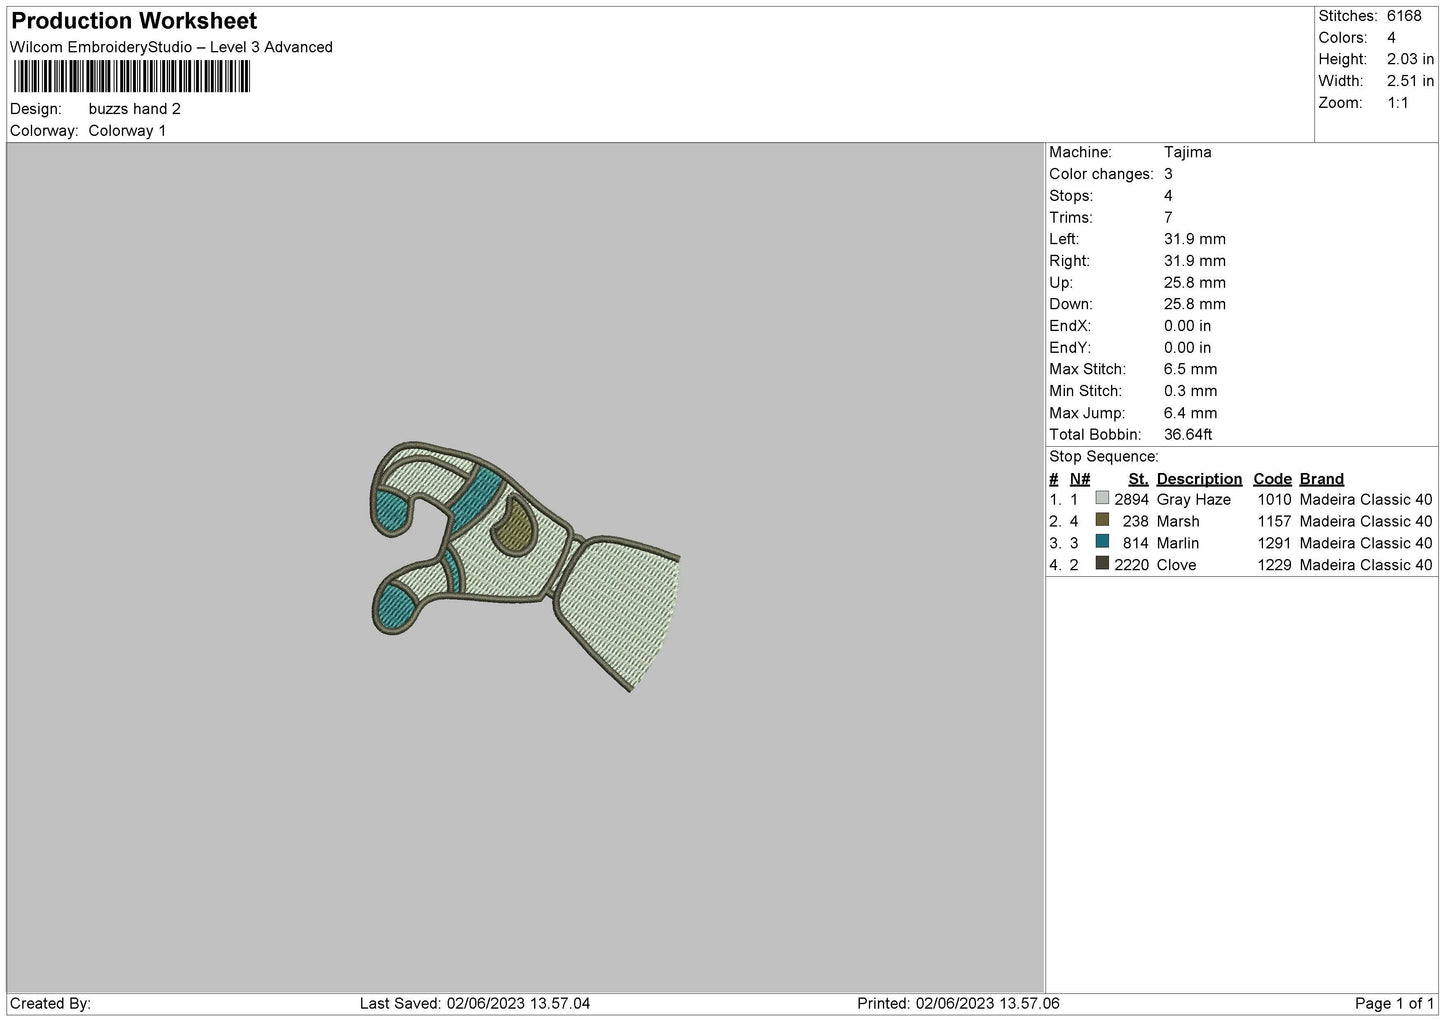Click the St. column header

[1138, 479]
